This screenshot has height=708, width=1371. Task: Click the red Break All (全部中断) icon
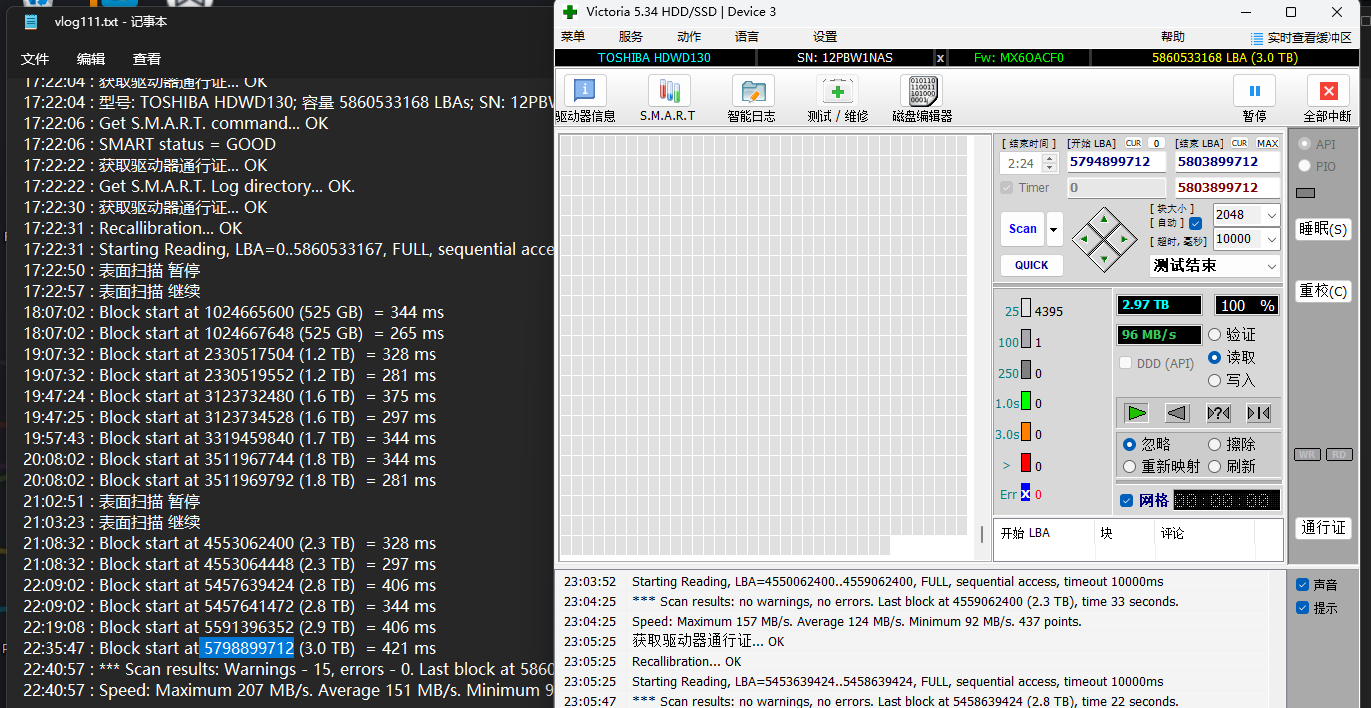point(1328,91)
